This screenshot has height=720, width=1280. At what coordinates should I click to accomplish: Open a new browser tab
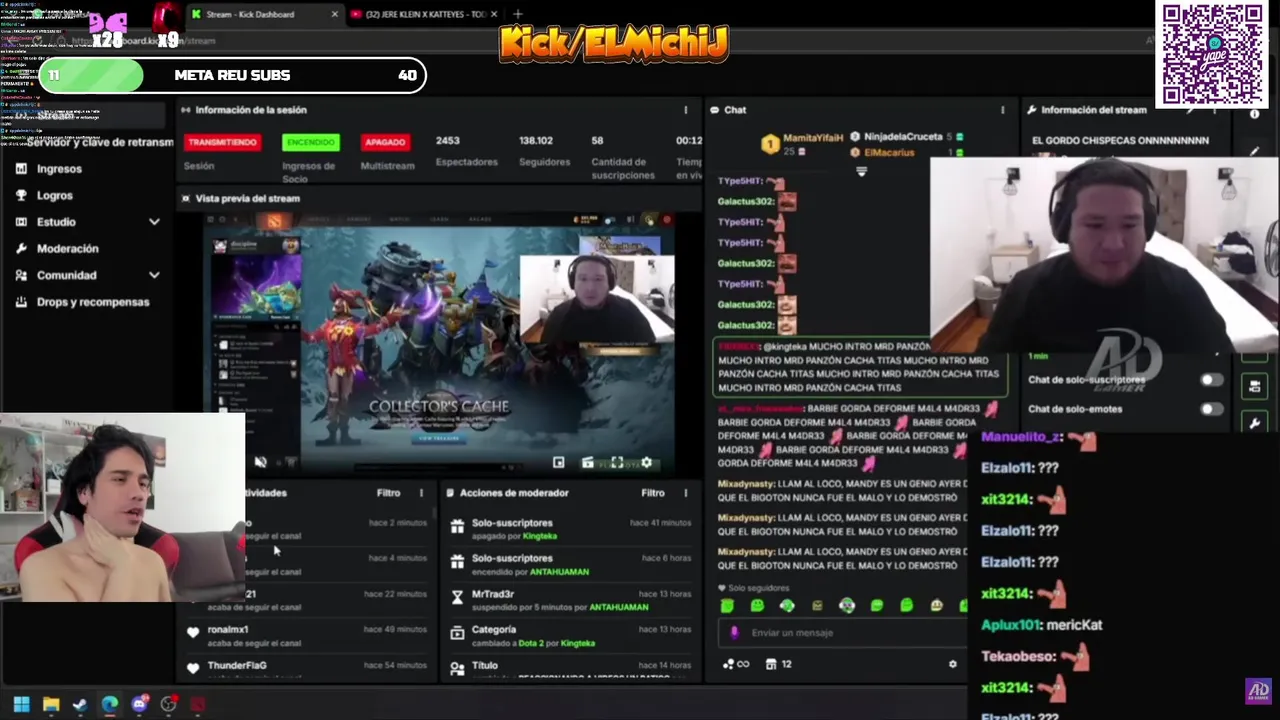pos(517,14)
